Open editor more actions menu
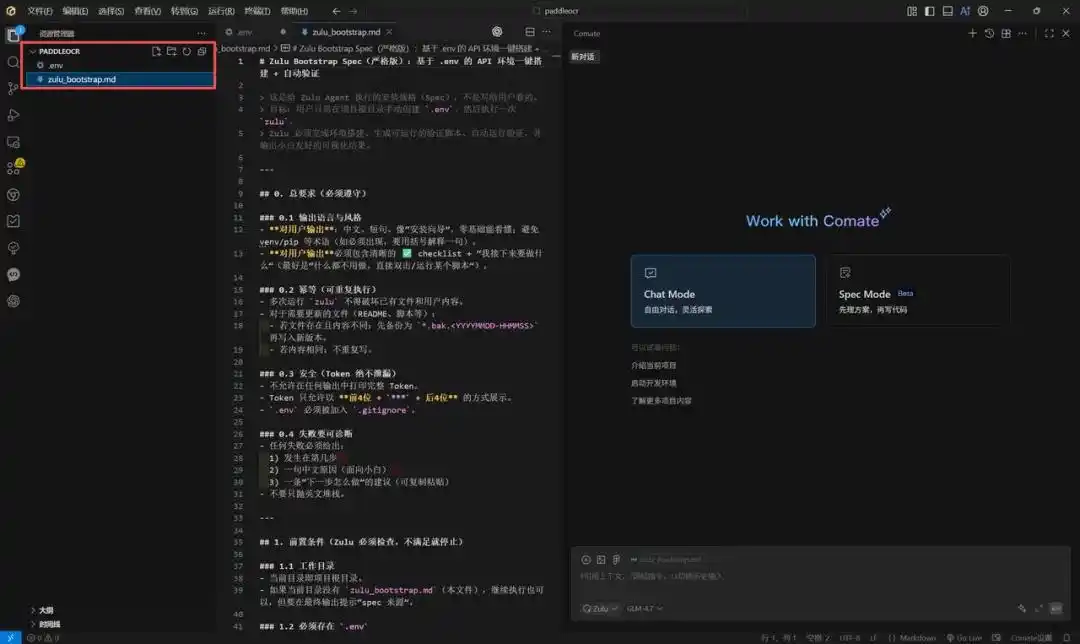The width and height of the screenshot is (1080, 644). [546, 32]
